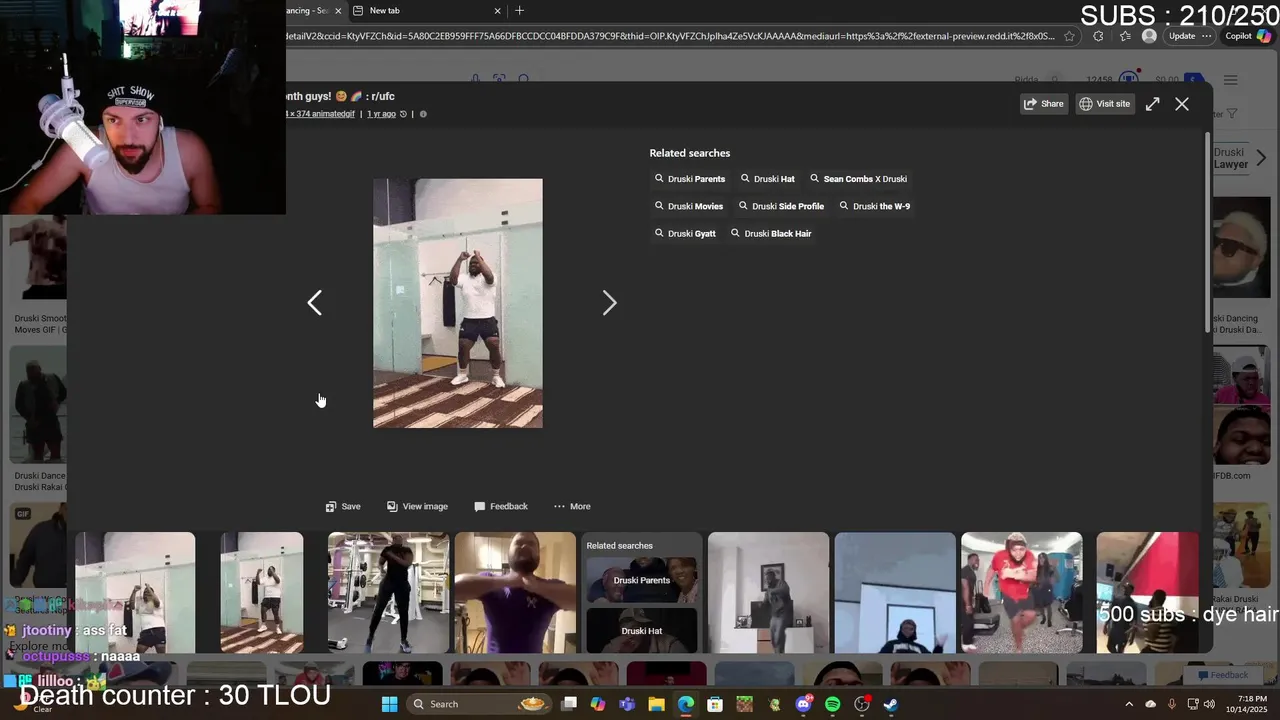
Task: Click the microphone tray icon
Action: [1171, 704]
